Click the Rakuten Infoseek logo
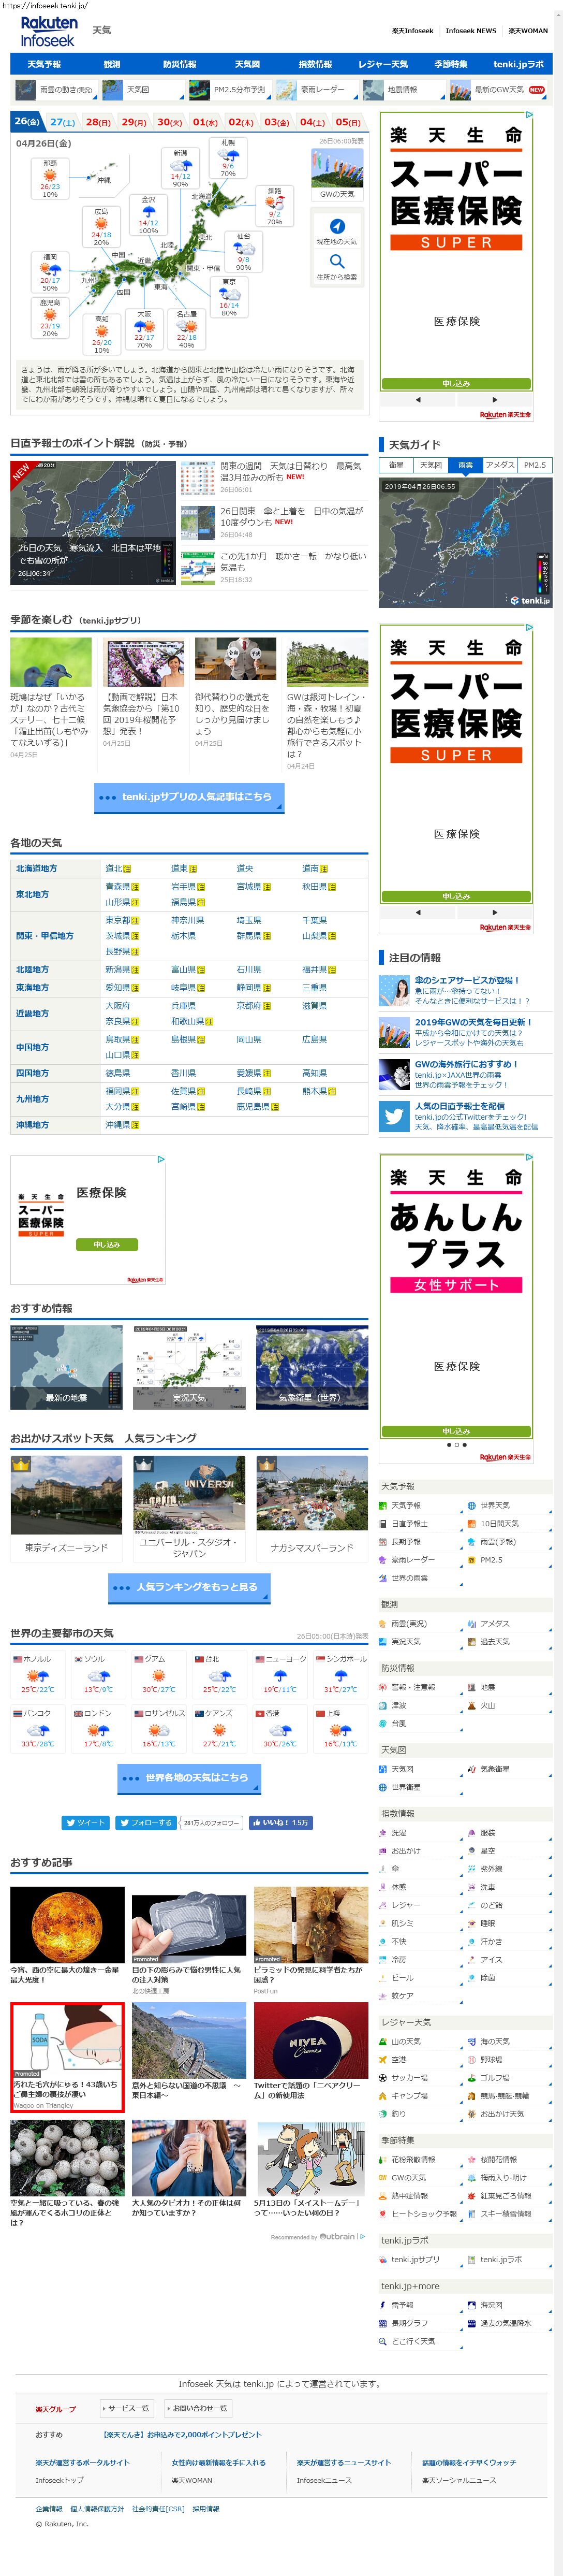This screenshot has width=563, height=2576. coord(48,31)
